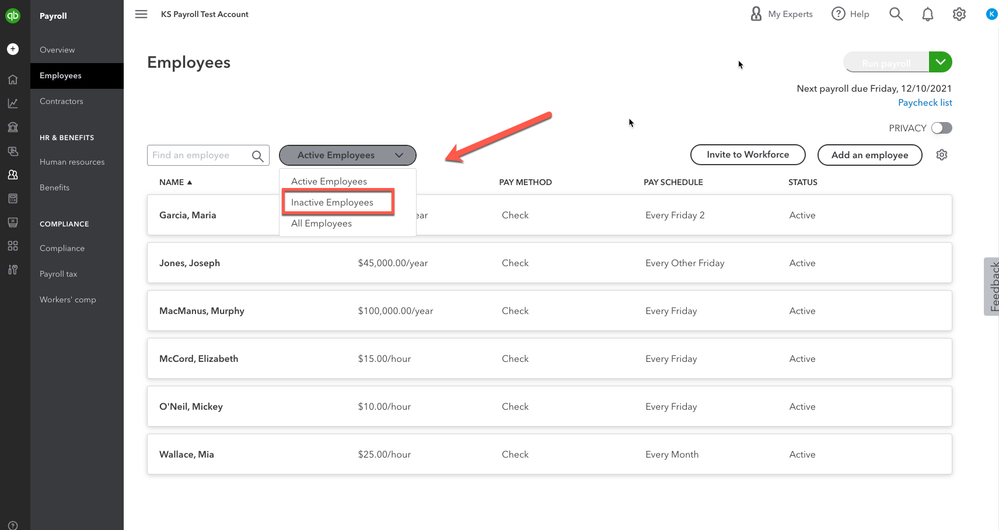This screenshot has height=530, width=999.
Task: Click the monitor icon in left rail
Action: click(x=13, y=222)
